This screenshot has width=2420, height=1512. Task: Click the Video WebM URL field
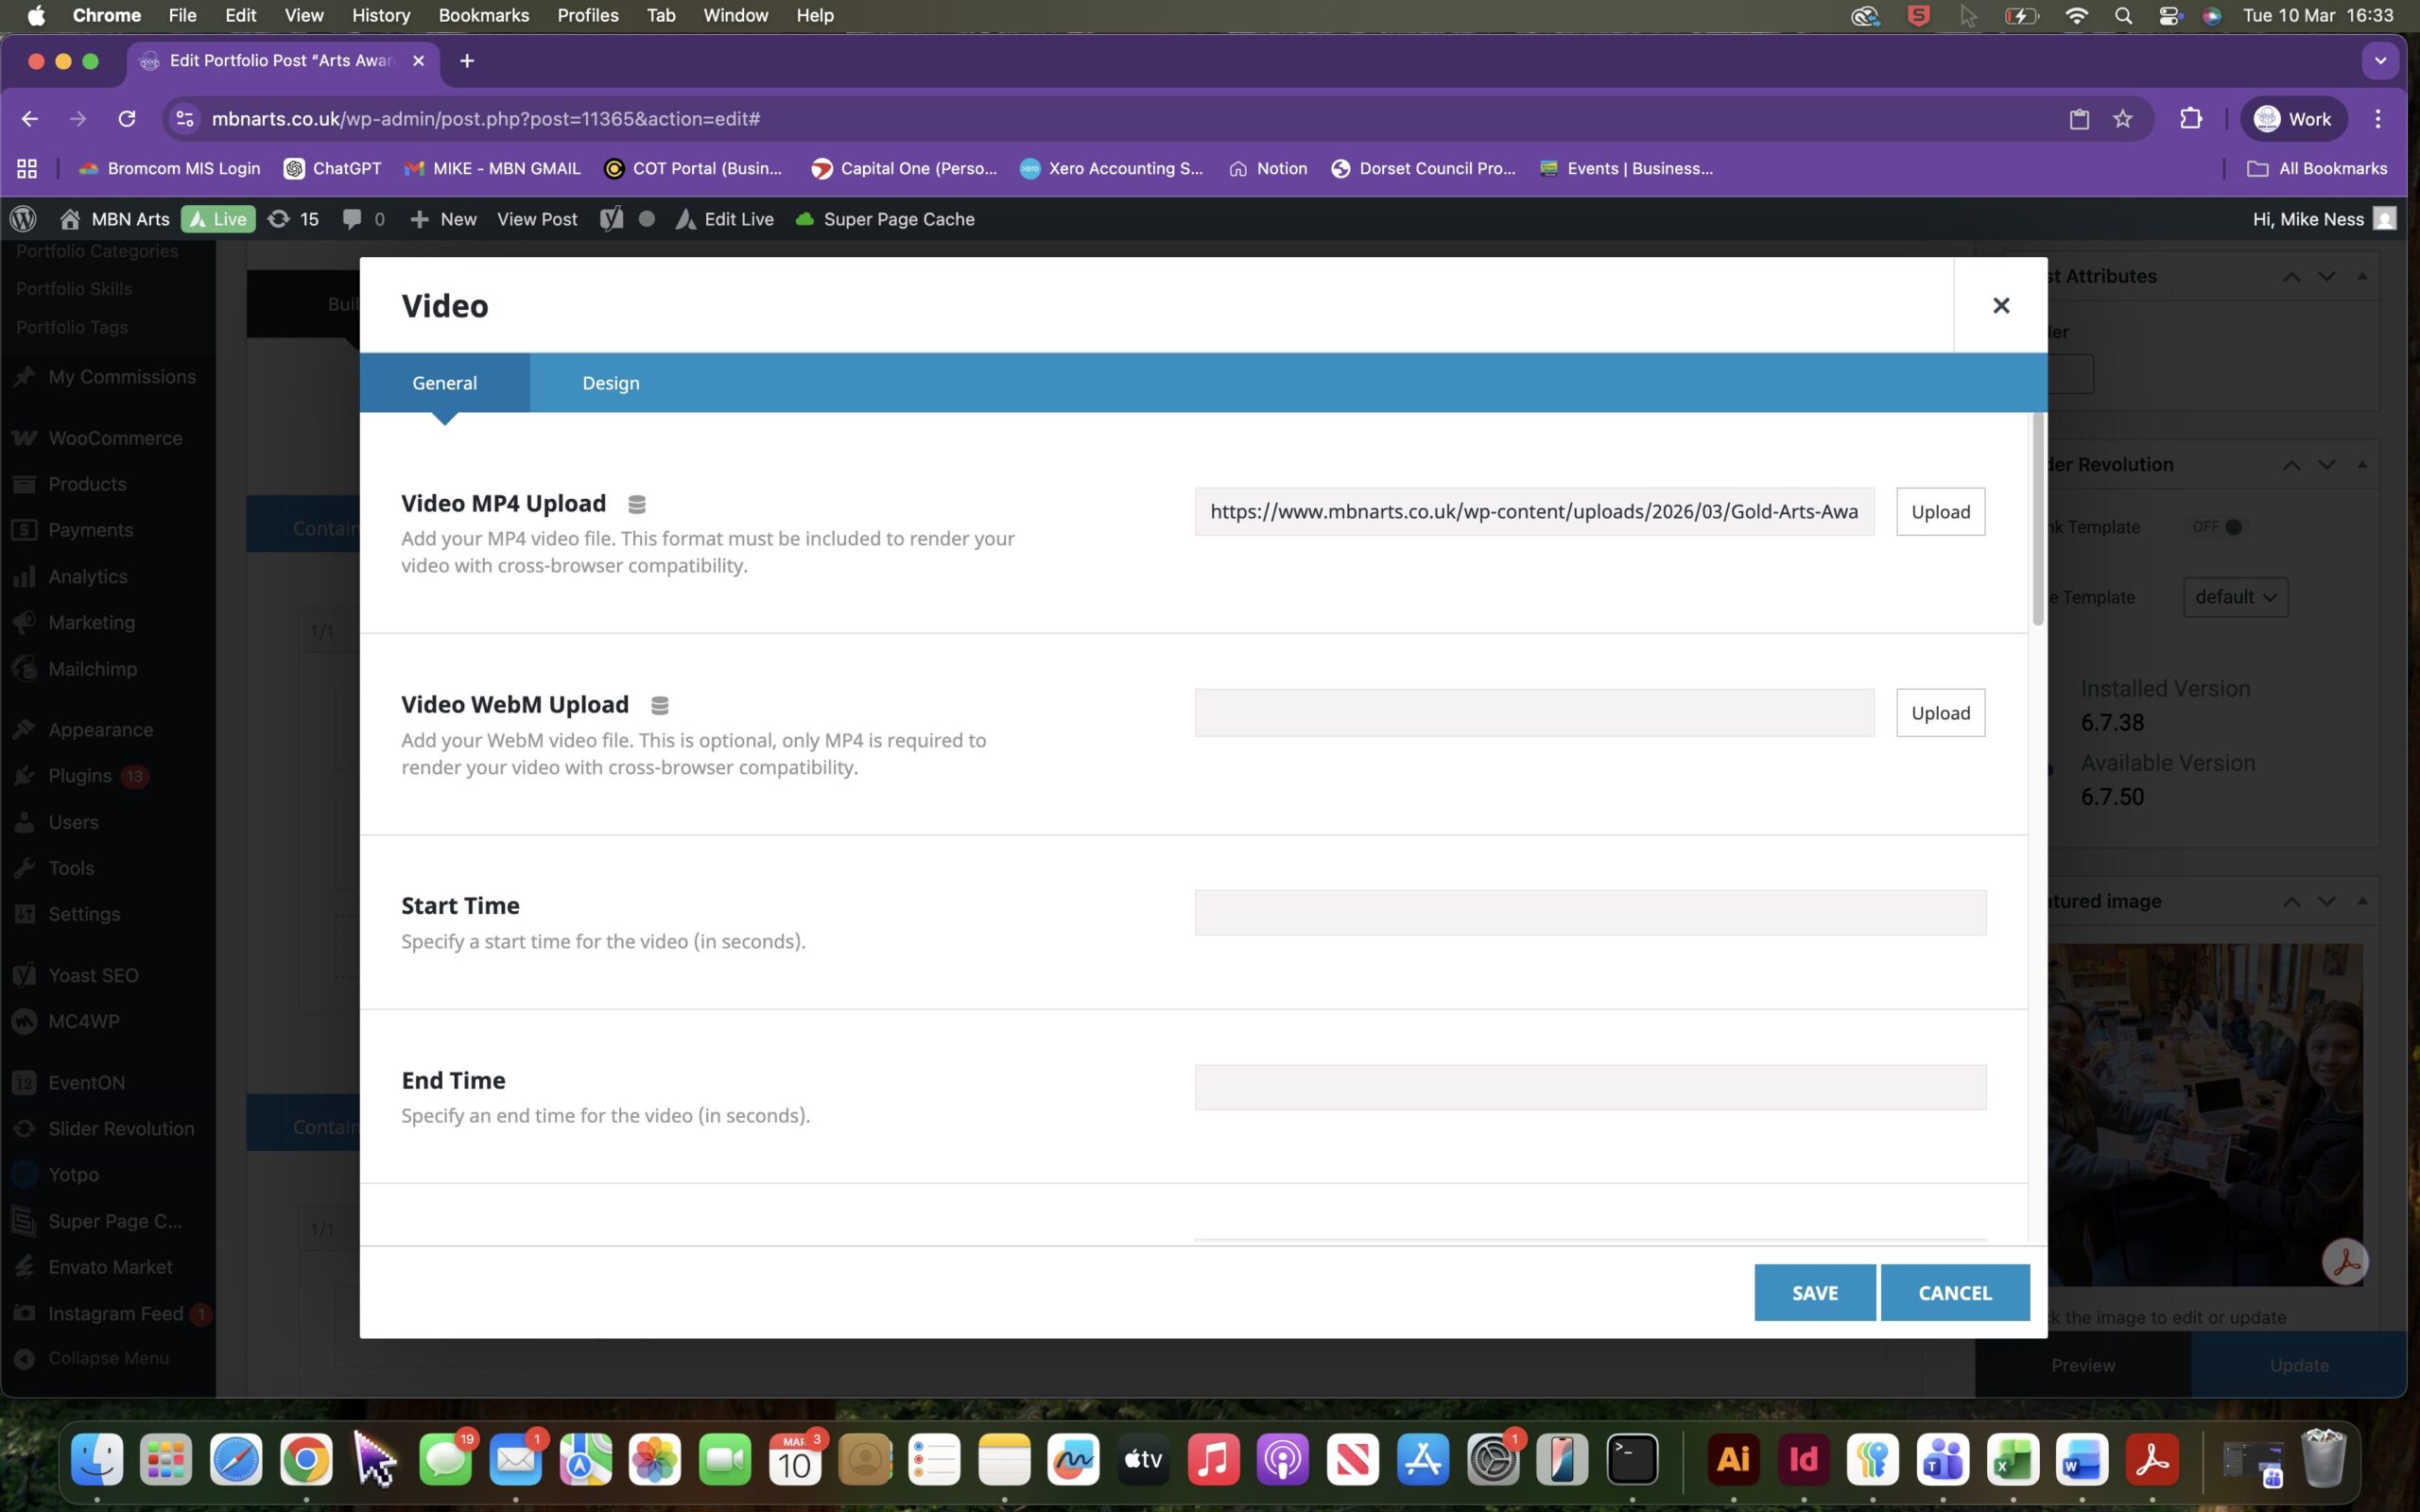click(1534, 713)
